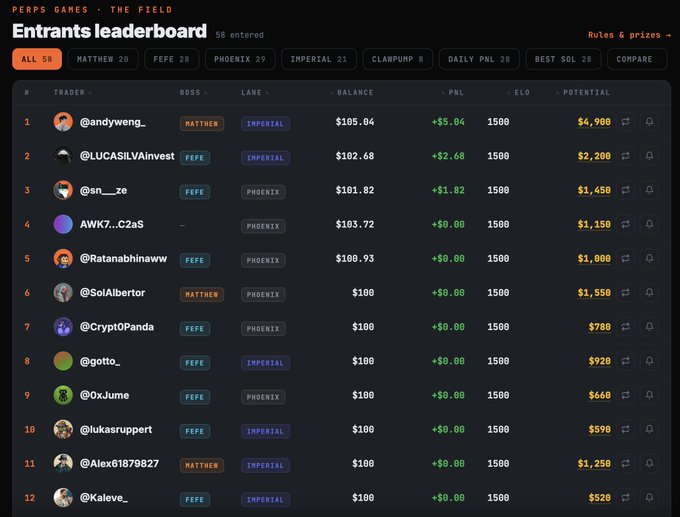This screenshot has height=517, width=680.
Task: Click @andyweng_ avatar picture
Action: (63, 121)
